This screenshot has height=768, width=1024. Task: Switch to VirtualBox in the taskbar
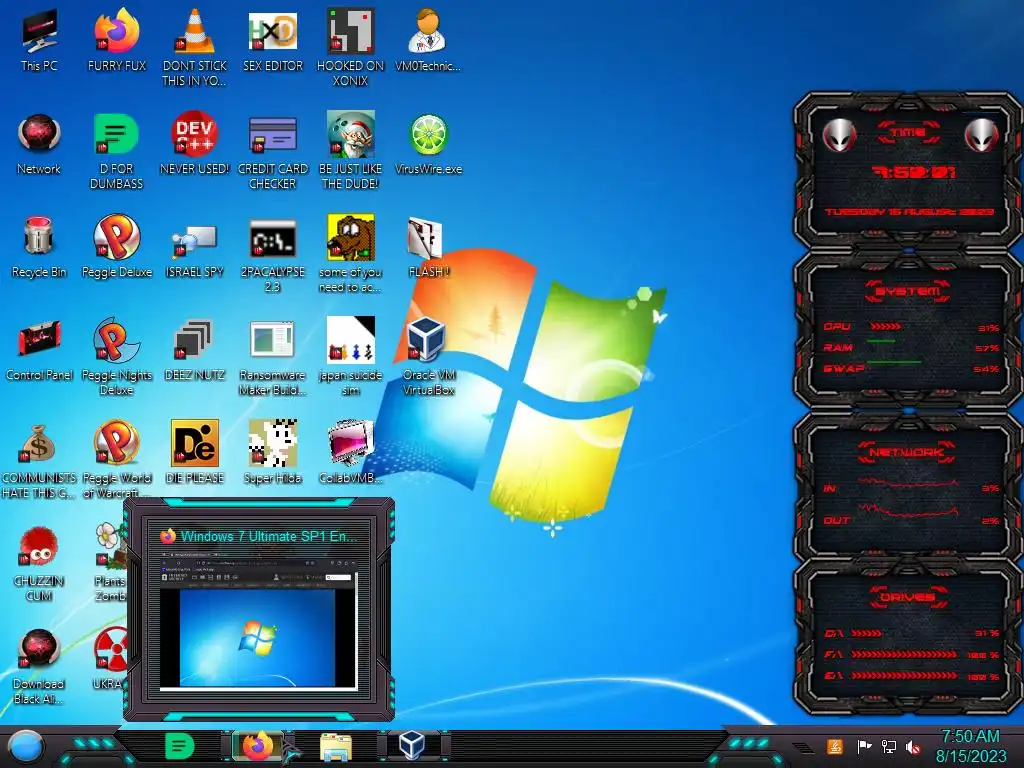click(413, 745)
